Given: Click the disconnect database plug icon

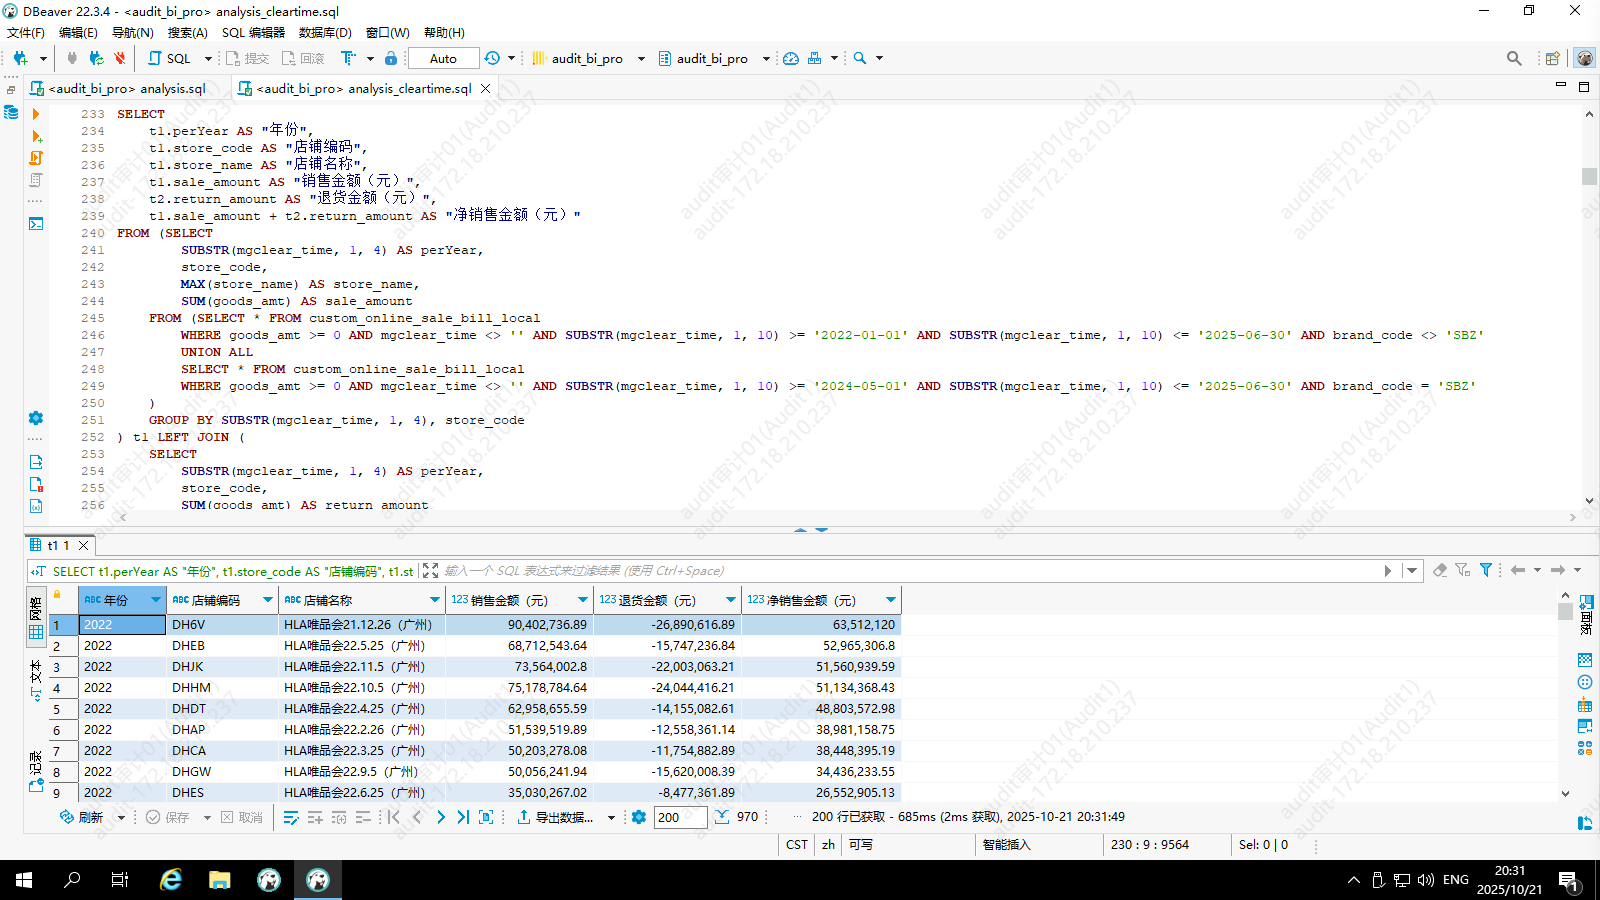Looking at the screenshot, I should coord(119,58).
